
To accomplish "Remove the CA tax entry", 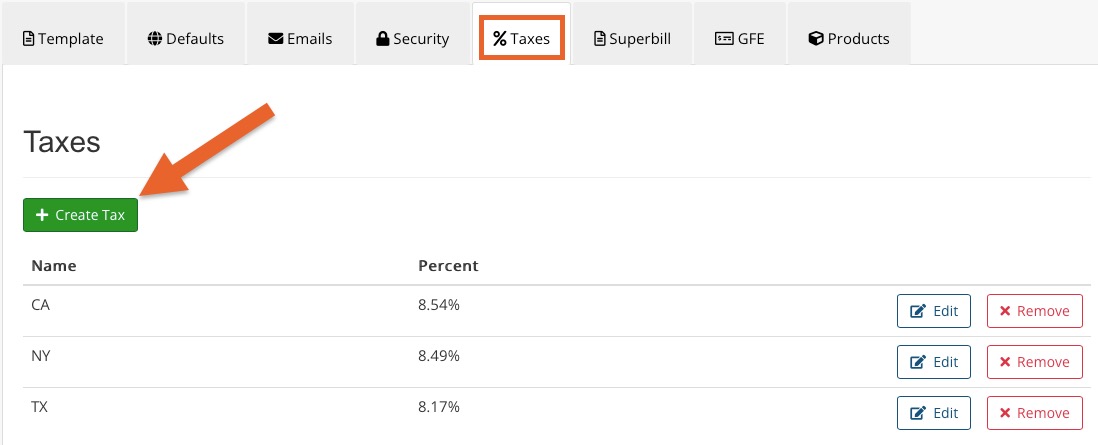I will click(1034, 311).
